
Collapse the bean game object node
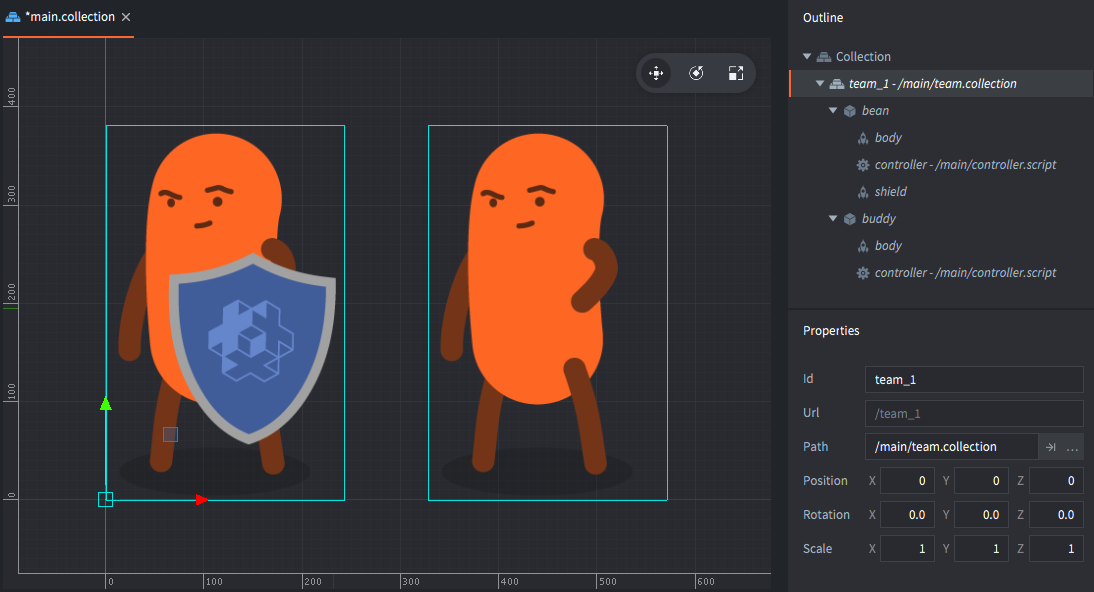pyautogui.click(x=833, y=111)
